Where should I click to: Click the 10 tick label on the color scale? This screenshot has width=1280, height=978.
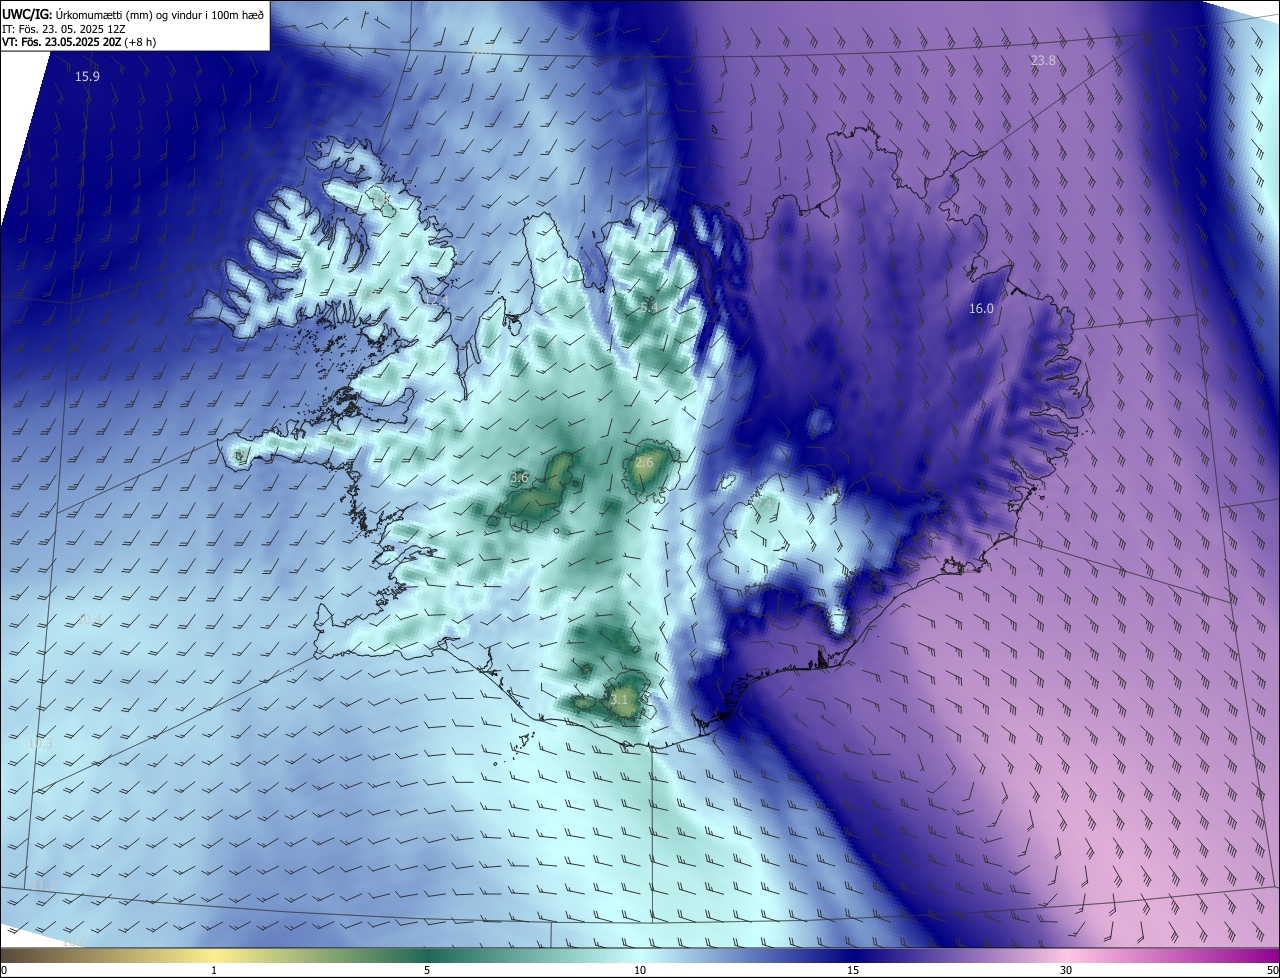[640, 971]
